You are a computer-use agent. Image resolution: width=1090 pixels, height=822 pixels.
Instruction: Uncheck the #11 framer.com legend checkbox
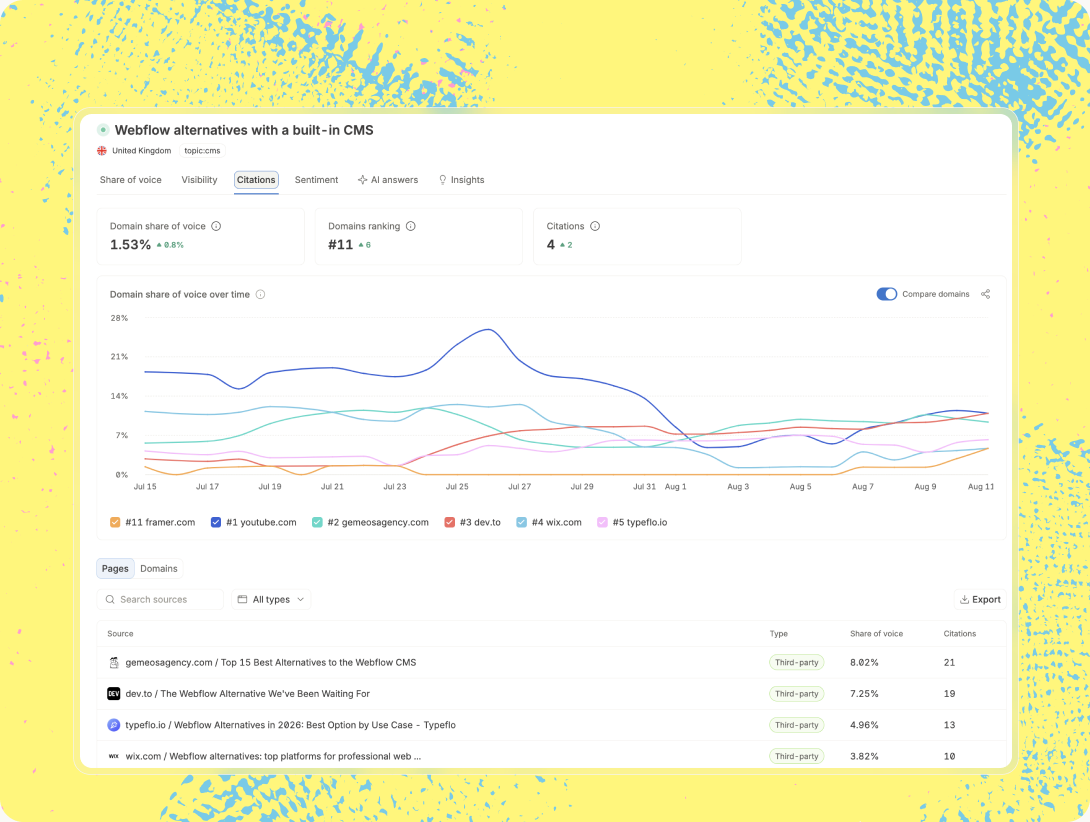(115, 522)
